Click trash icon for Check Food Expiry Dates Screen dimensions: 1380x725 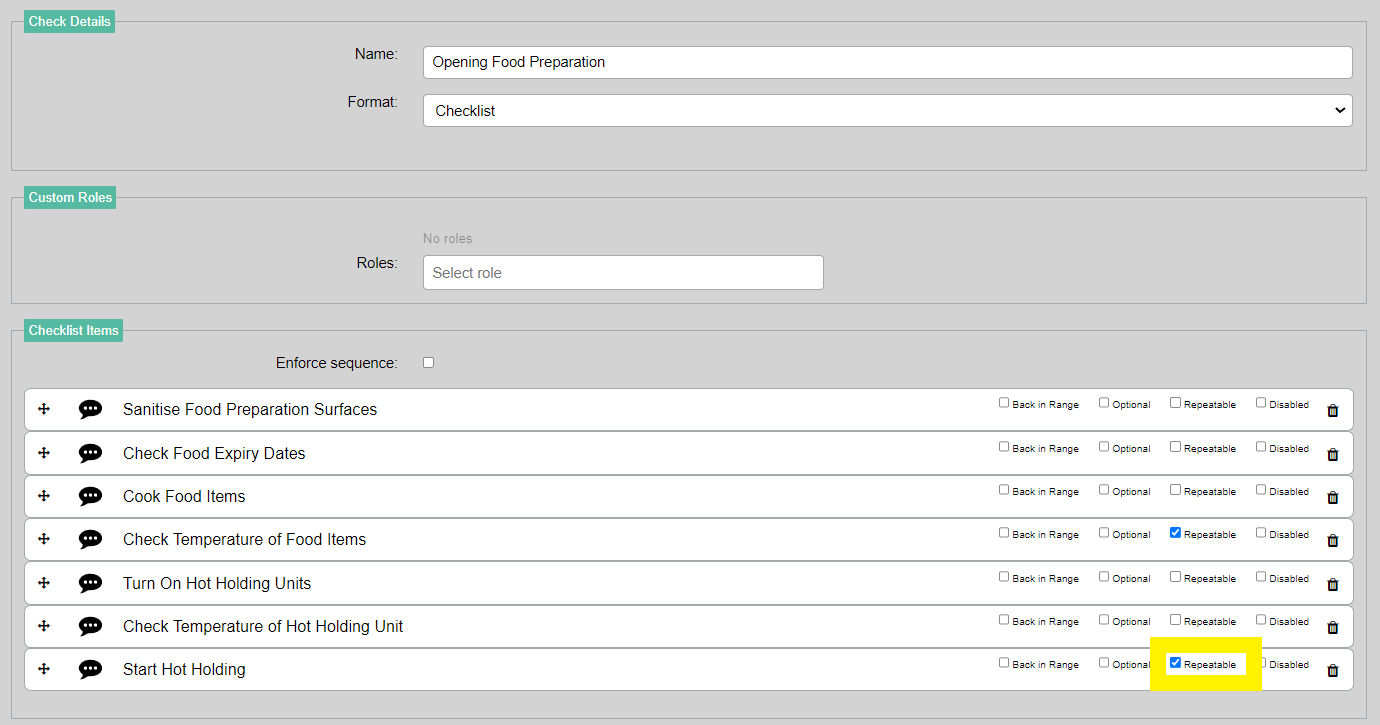point(1332,454)
